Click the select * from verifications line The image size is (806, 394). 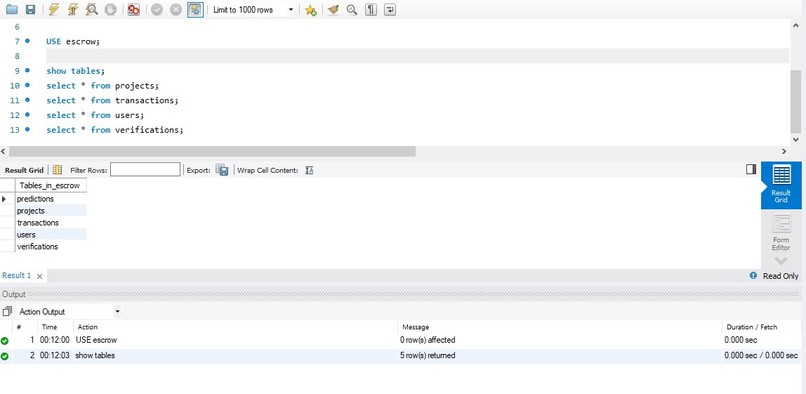pos(115,130)
